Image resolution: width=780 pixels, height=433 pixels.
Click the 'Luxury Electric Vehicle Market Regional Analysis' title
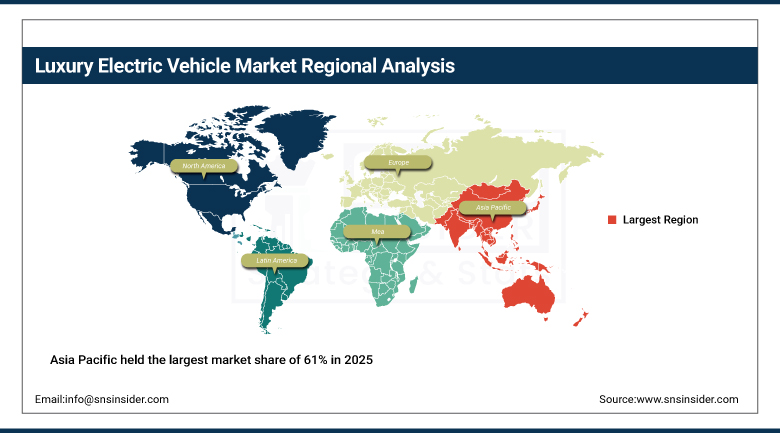click(x=244, y=66)
